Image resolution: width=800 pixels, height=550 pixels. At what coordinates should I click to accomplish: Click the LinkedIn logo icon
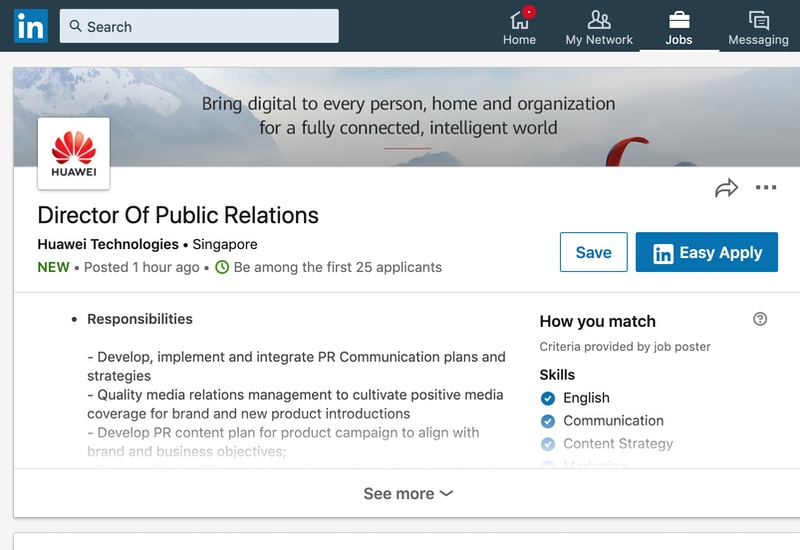31,26
